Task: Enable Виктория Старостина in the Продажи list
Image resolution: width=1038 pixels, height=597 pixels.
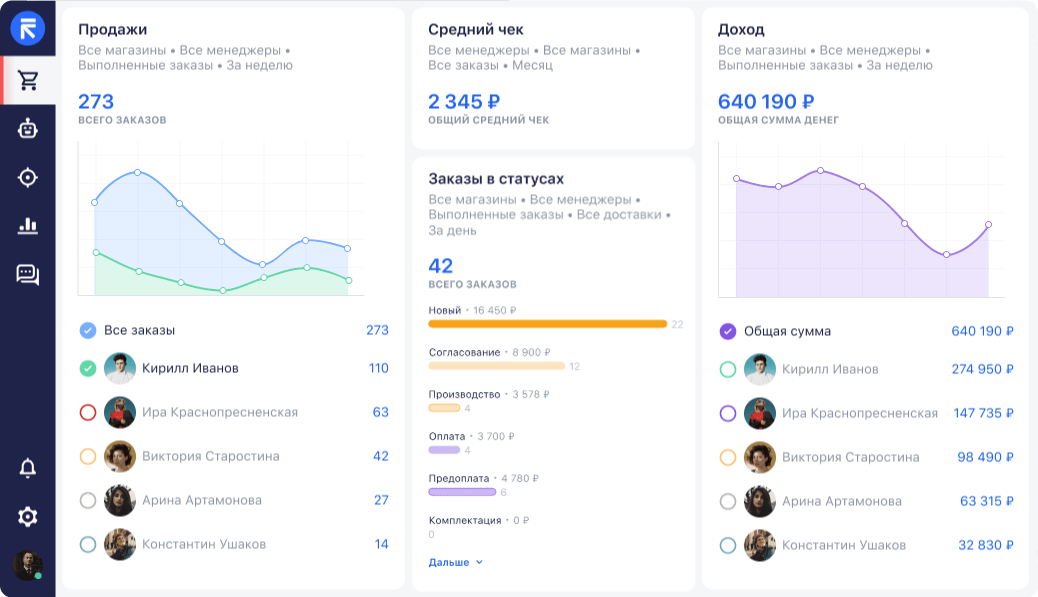Action: click(x=88, y=456)
